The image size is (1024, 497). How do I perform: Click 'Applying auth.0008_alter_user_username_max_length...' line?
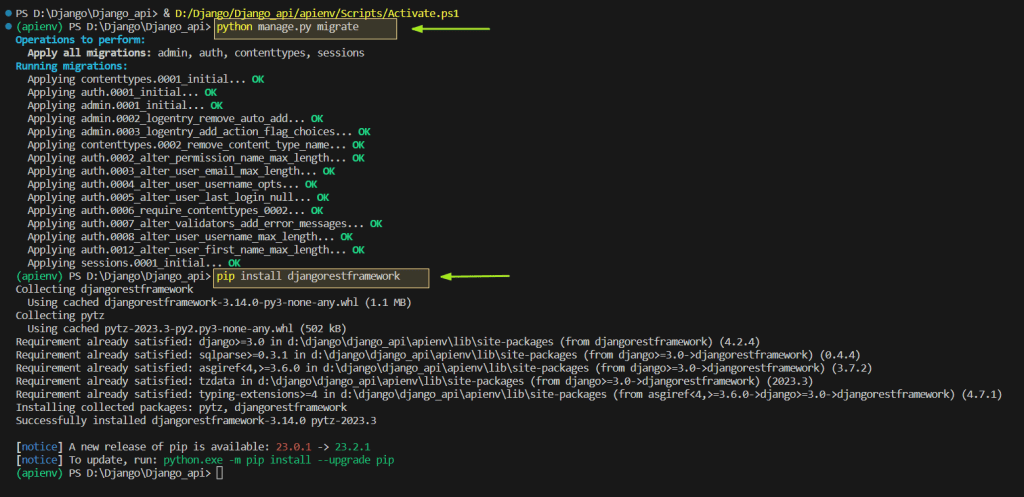190,236
